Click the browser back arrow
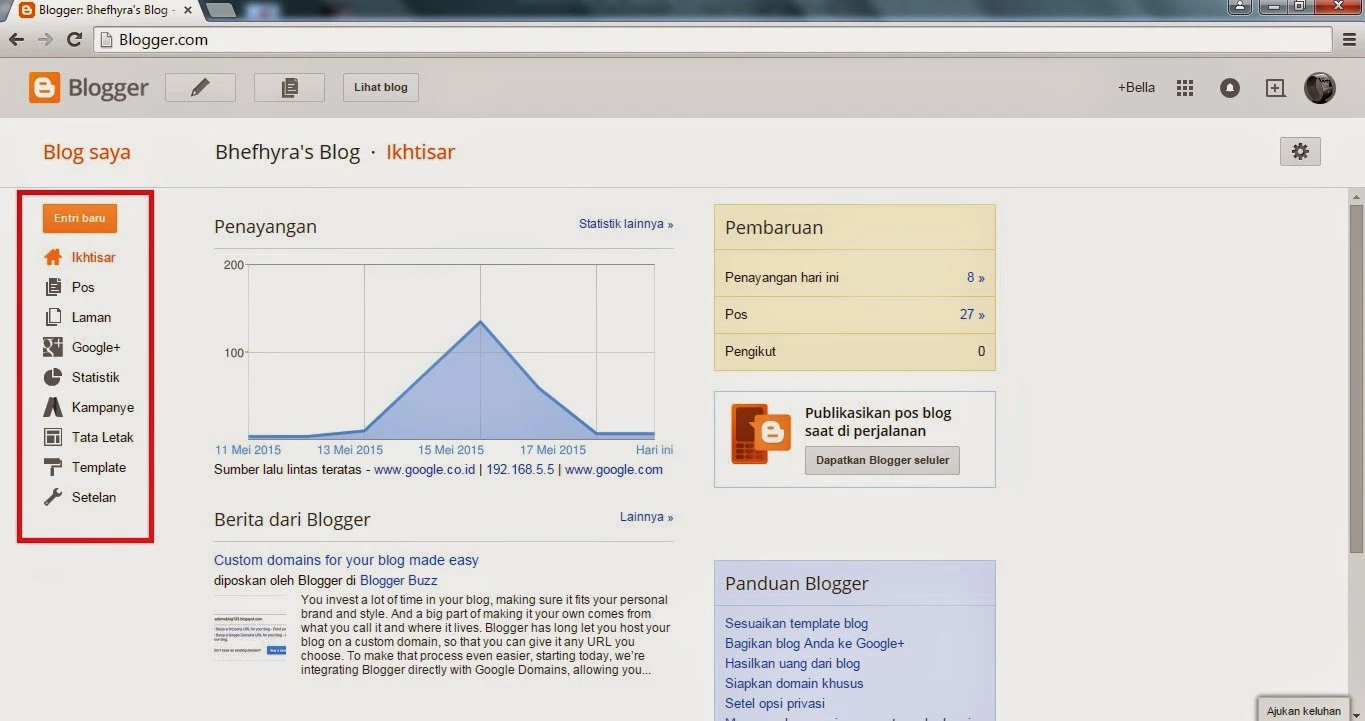The height and width of the screenshot is (721, 1365). tap(17, 40)
